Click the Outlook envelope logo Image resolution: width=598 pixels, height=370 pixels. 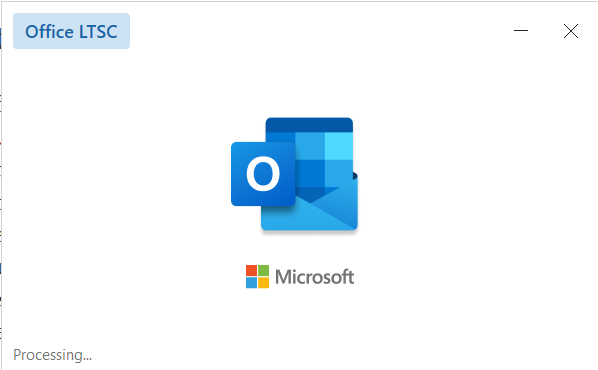(294, 174)
